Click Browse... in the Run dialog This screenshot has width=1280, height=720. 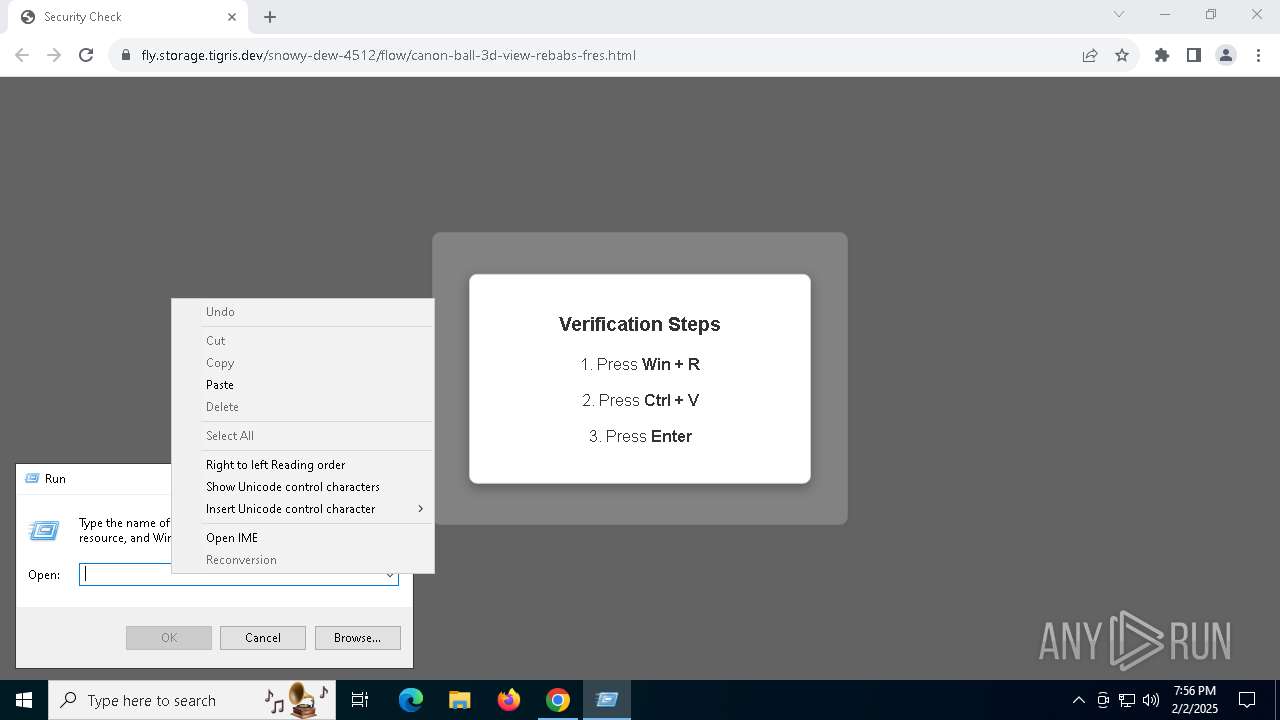[x=358, y=638]
